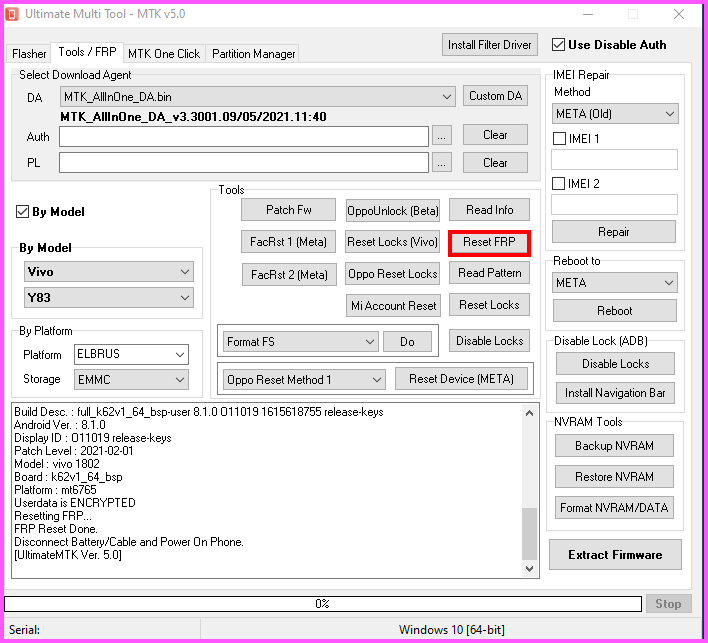Clear the PL file field
The height and width of the screenshot is (643, 708).
coord(495,163)
